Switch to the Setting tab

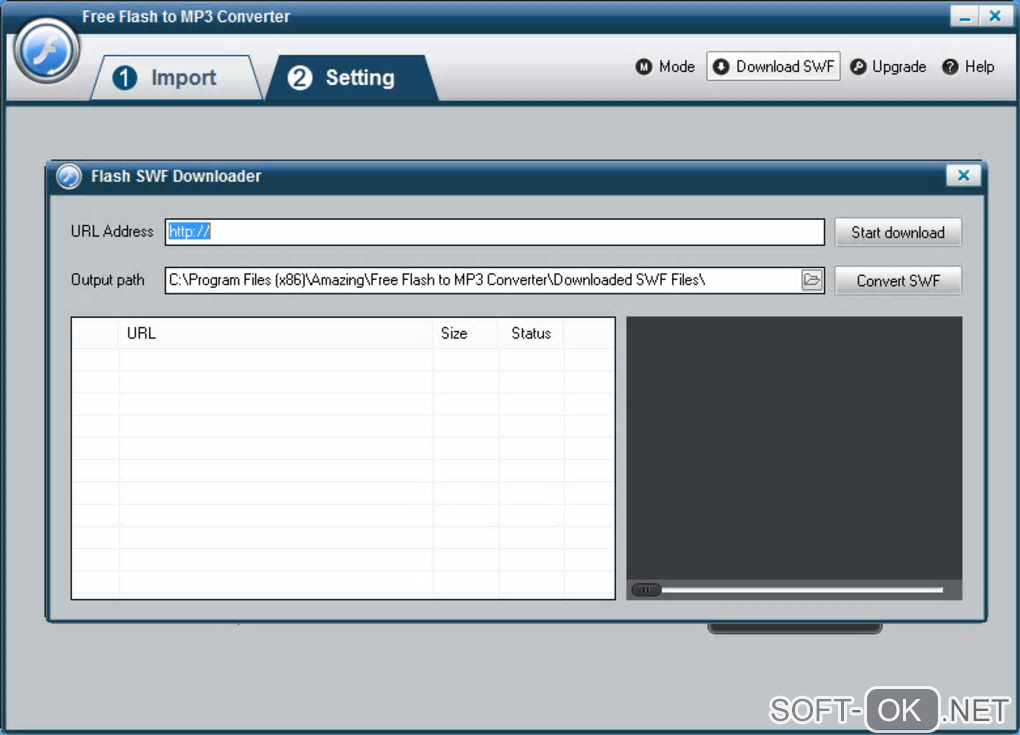352,77
